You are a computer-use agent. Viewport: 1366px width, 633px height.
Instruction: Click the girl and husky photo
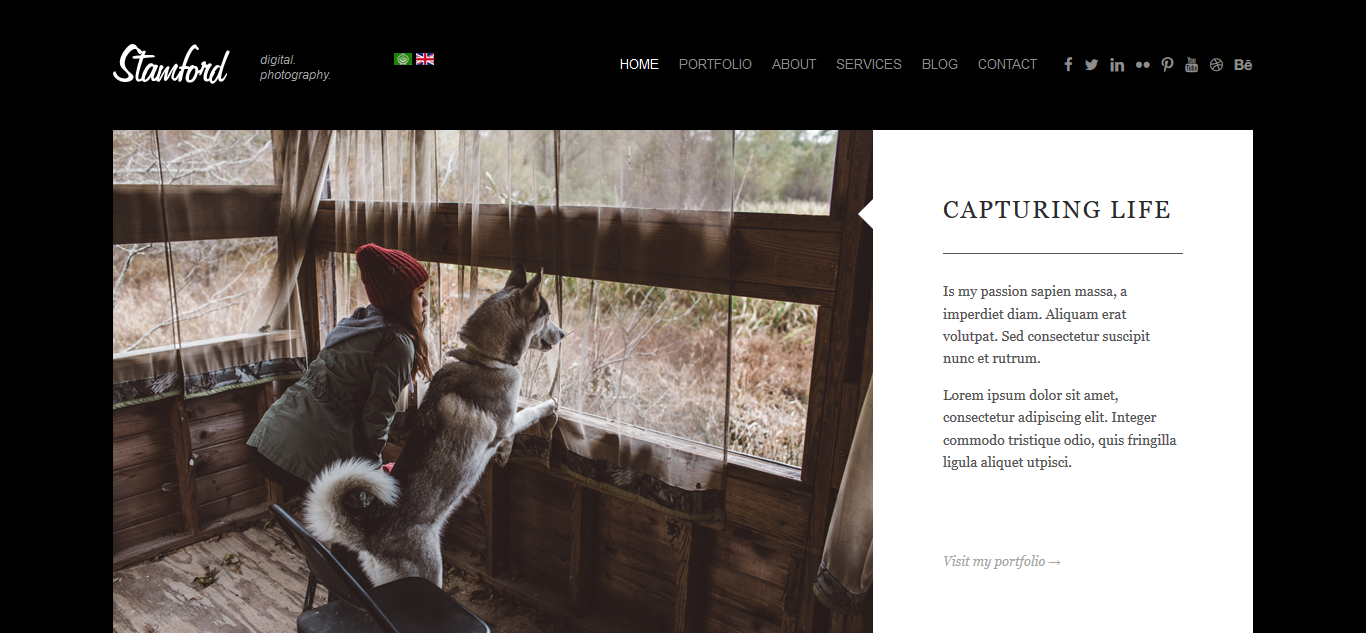click(493, 381)
